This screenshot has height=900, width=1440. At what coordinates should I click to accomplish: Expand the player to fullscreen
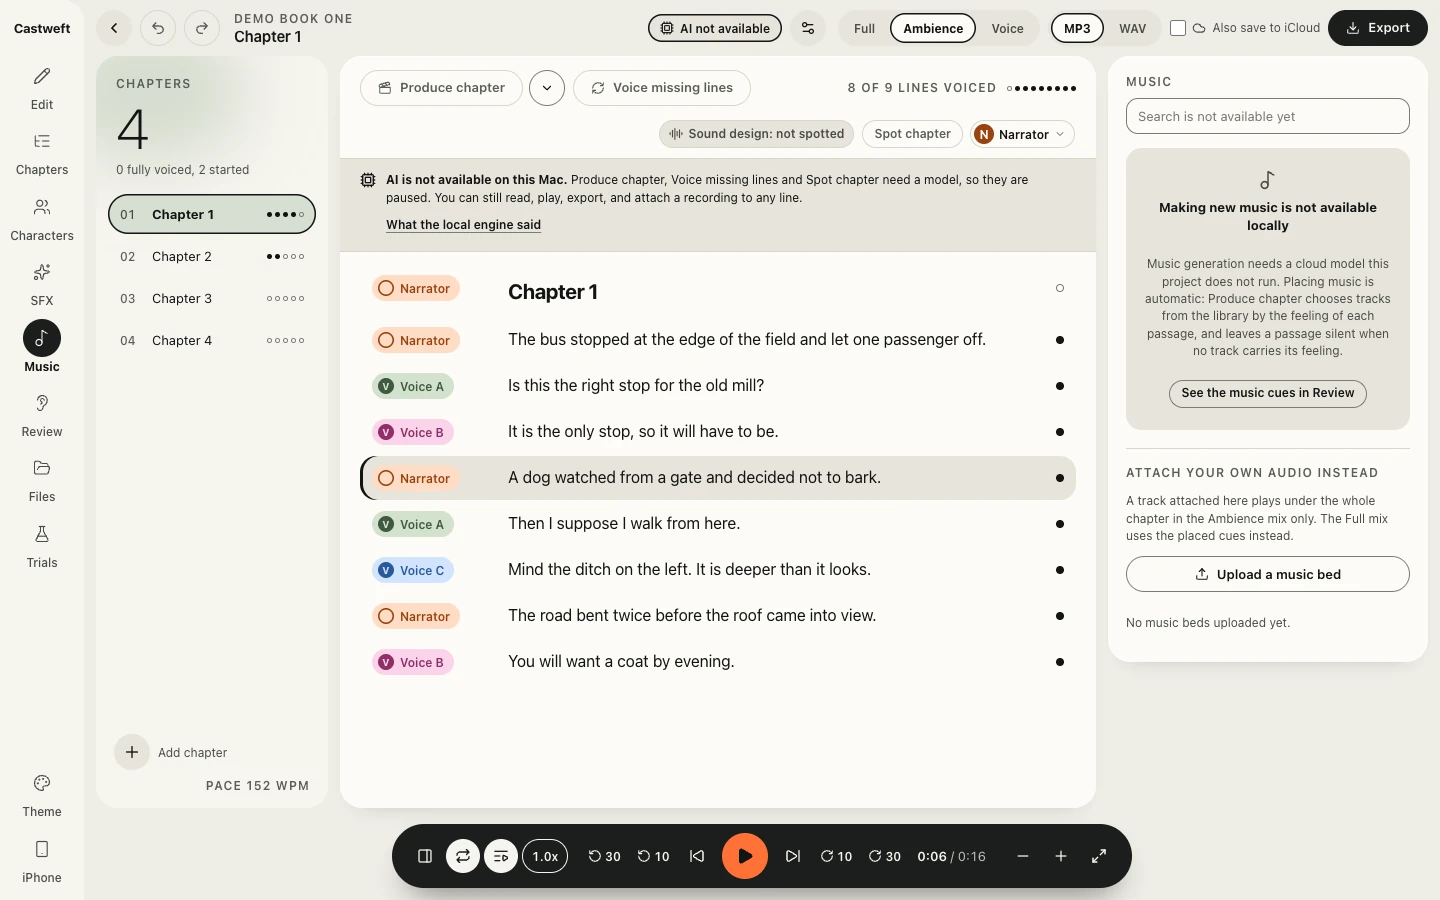[x=1099, y=856]
